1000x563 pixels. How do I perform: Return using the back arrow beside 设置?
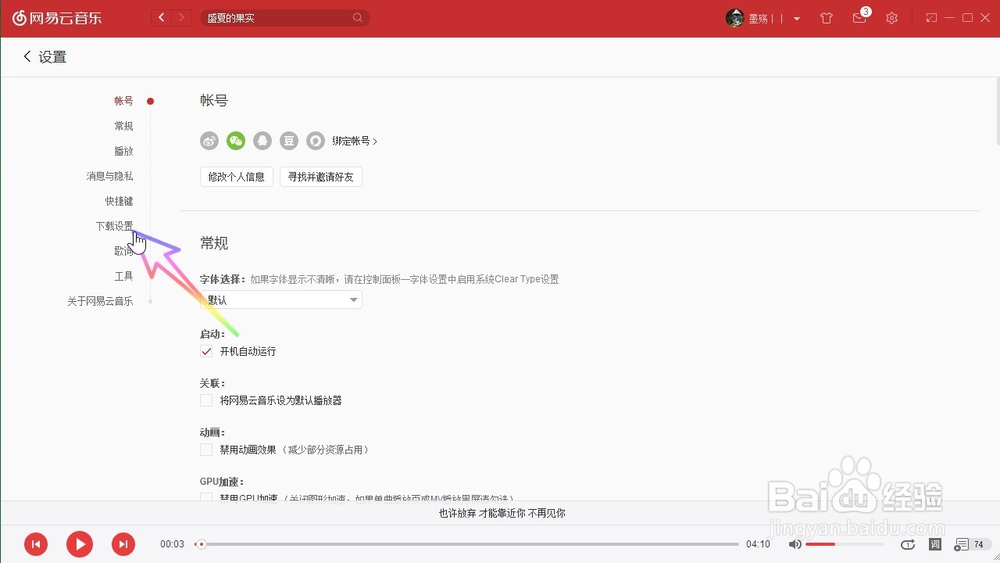pyautogui.click(x=27, y=57)
